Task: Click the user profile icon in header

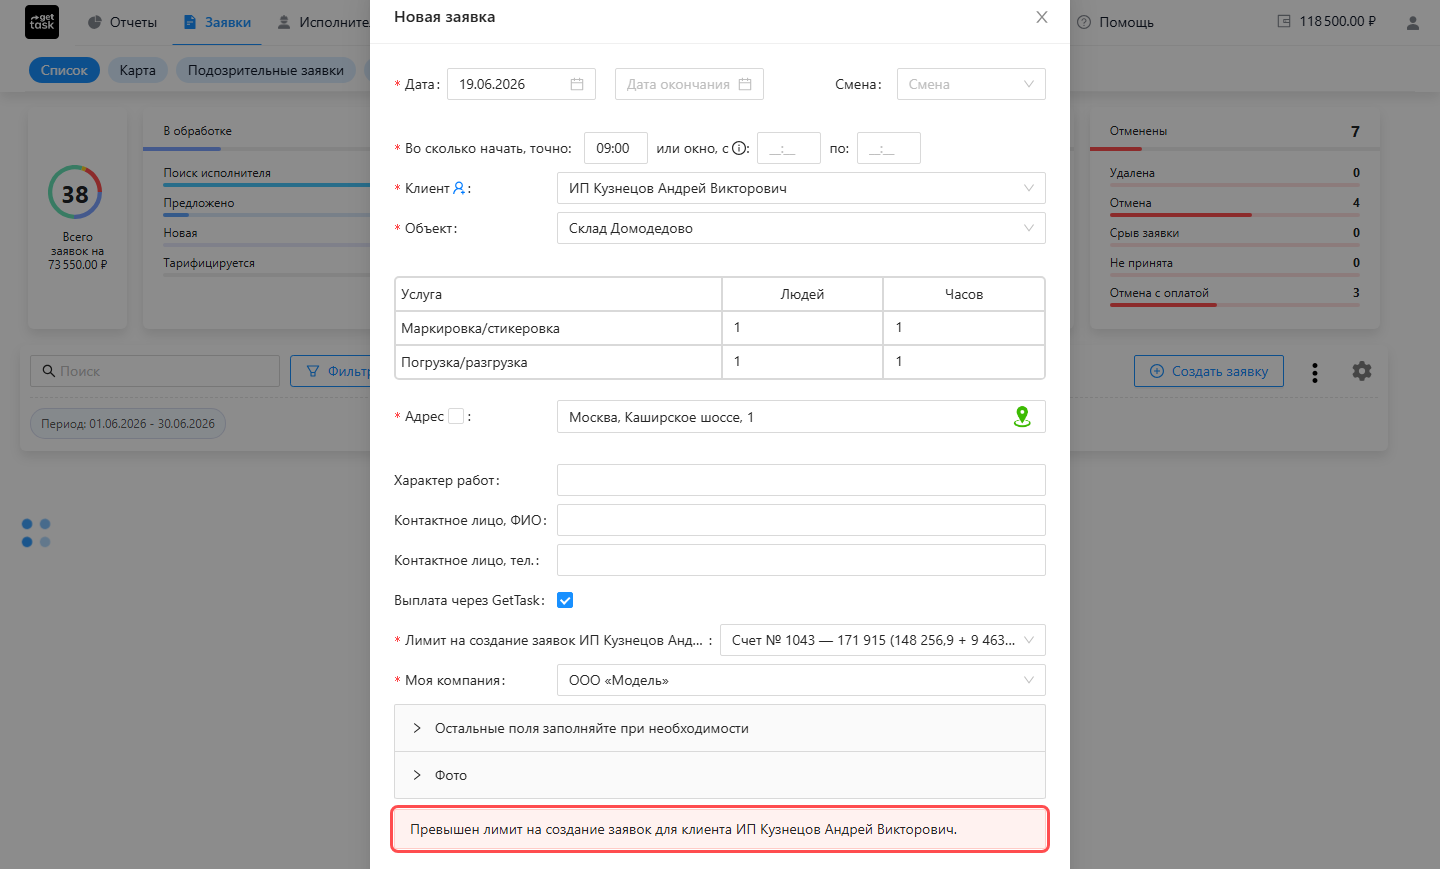Action: pyautogui.click(x=1413, y=22)
